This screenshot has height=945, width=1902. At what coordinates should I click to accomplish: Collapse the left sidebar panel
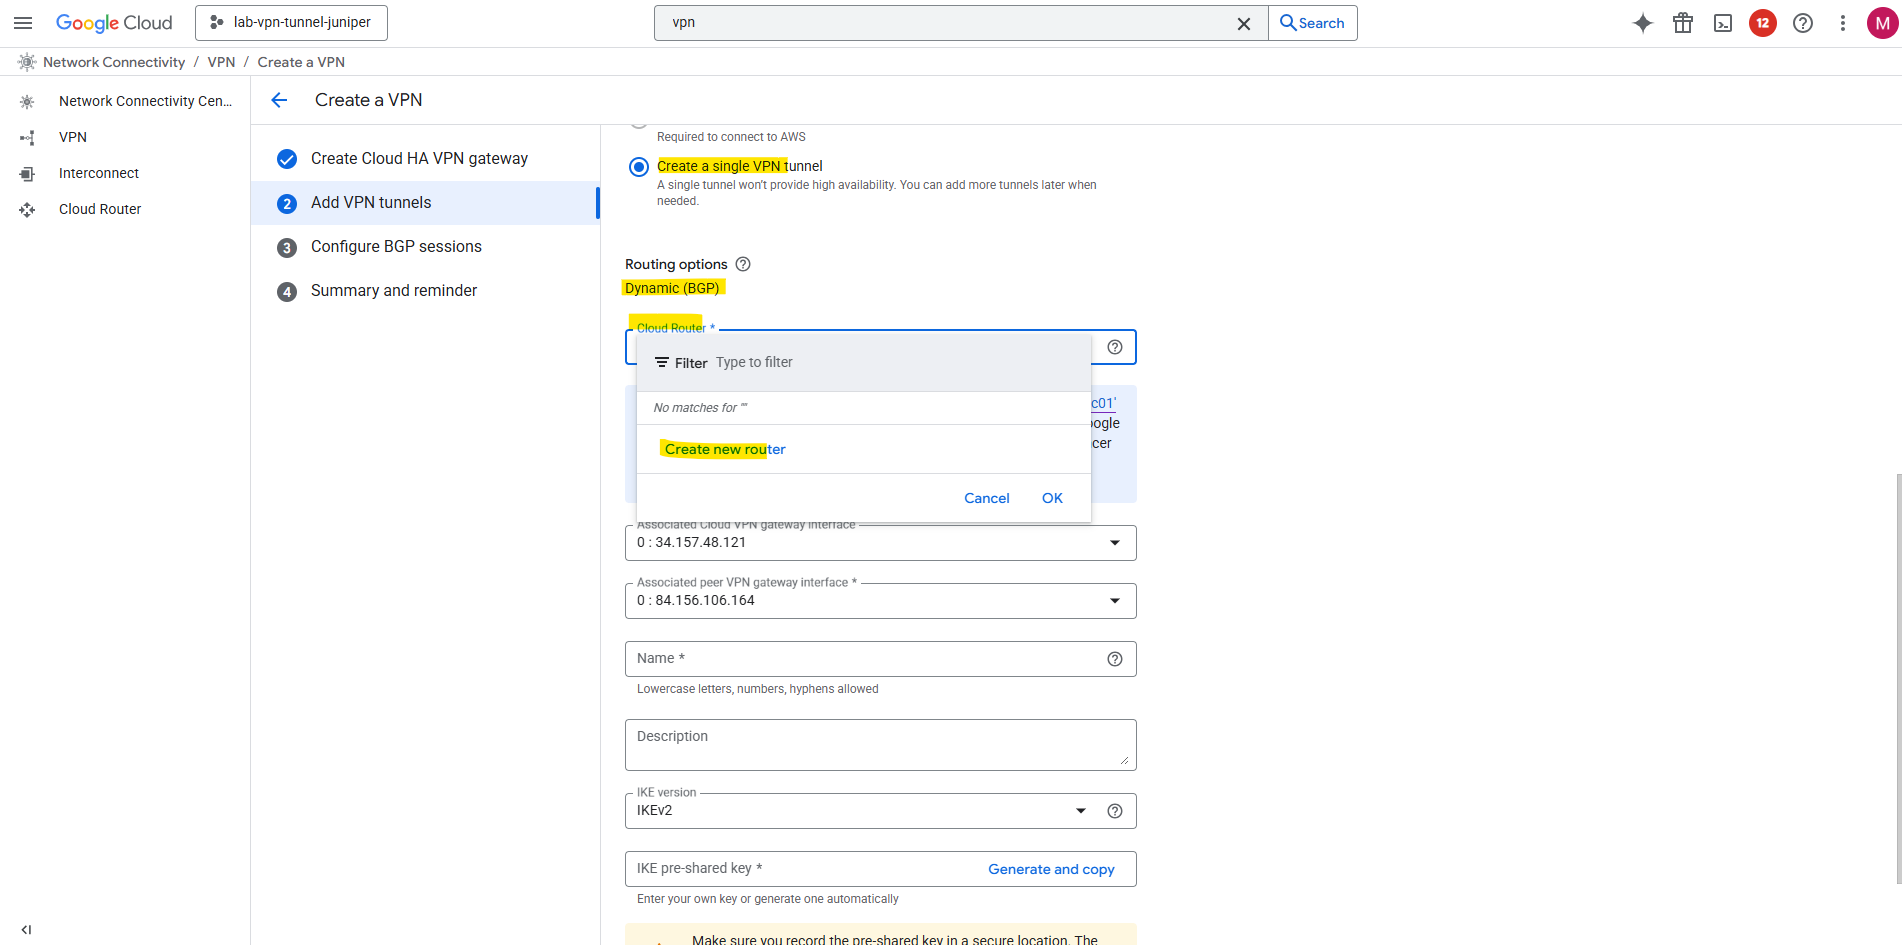(x=26, y=929)
